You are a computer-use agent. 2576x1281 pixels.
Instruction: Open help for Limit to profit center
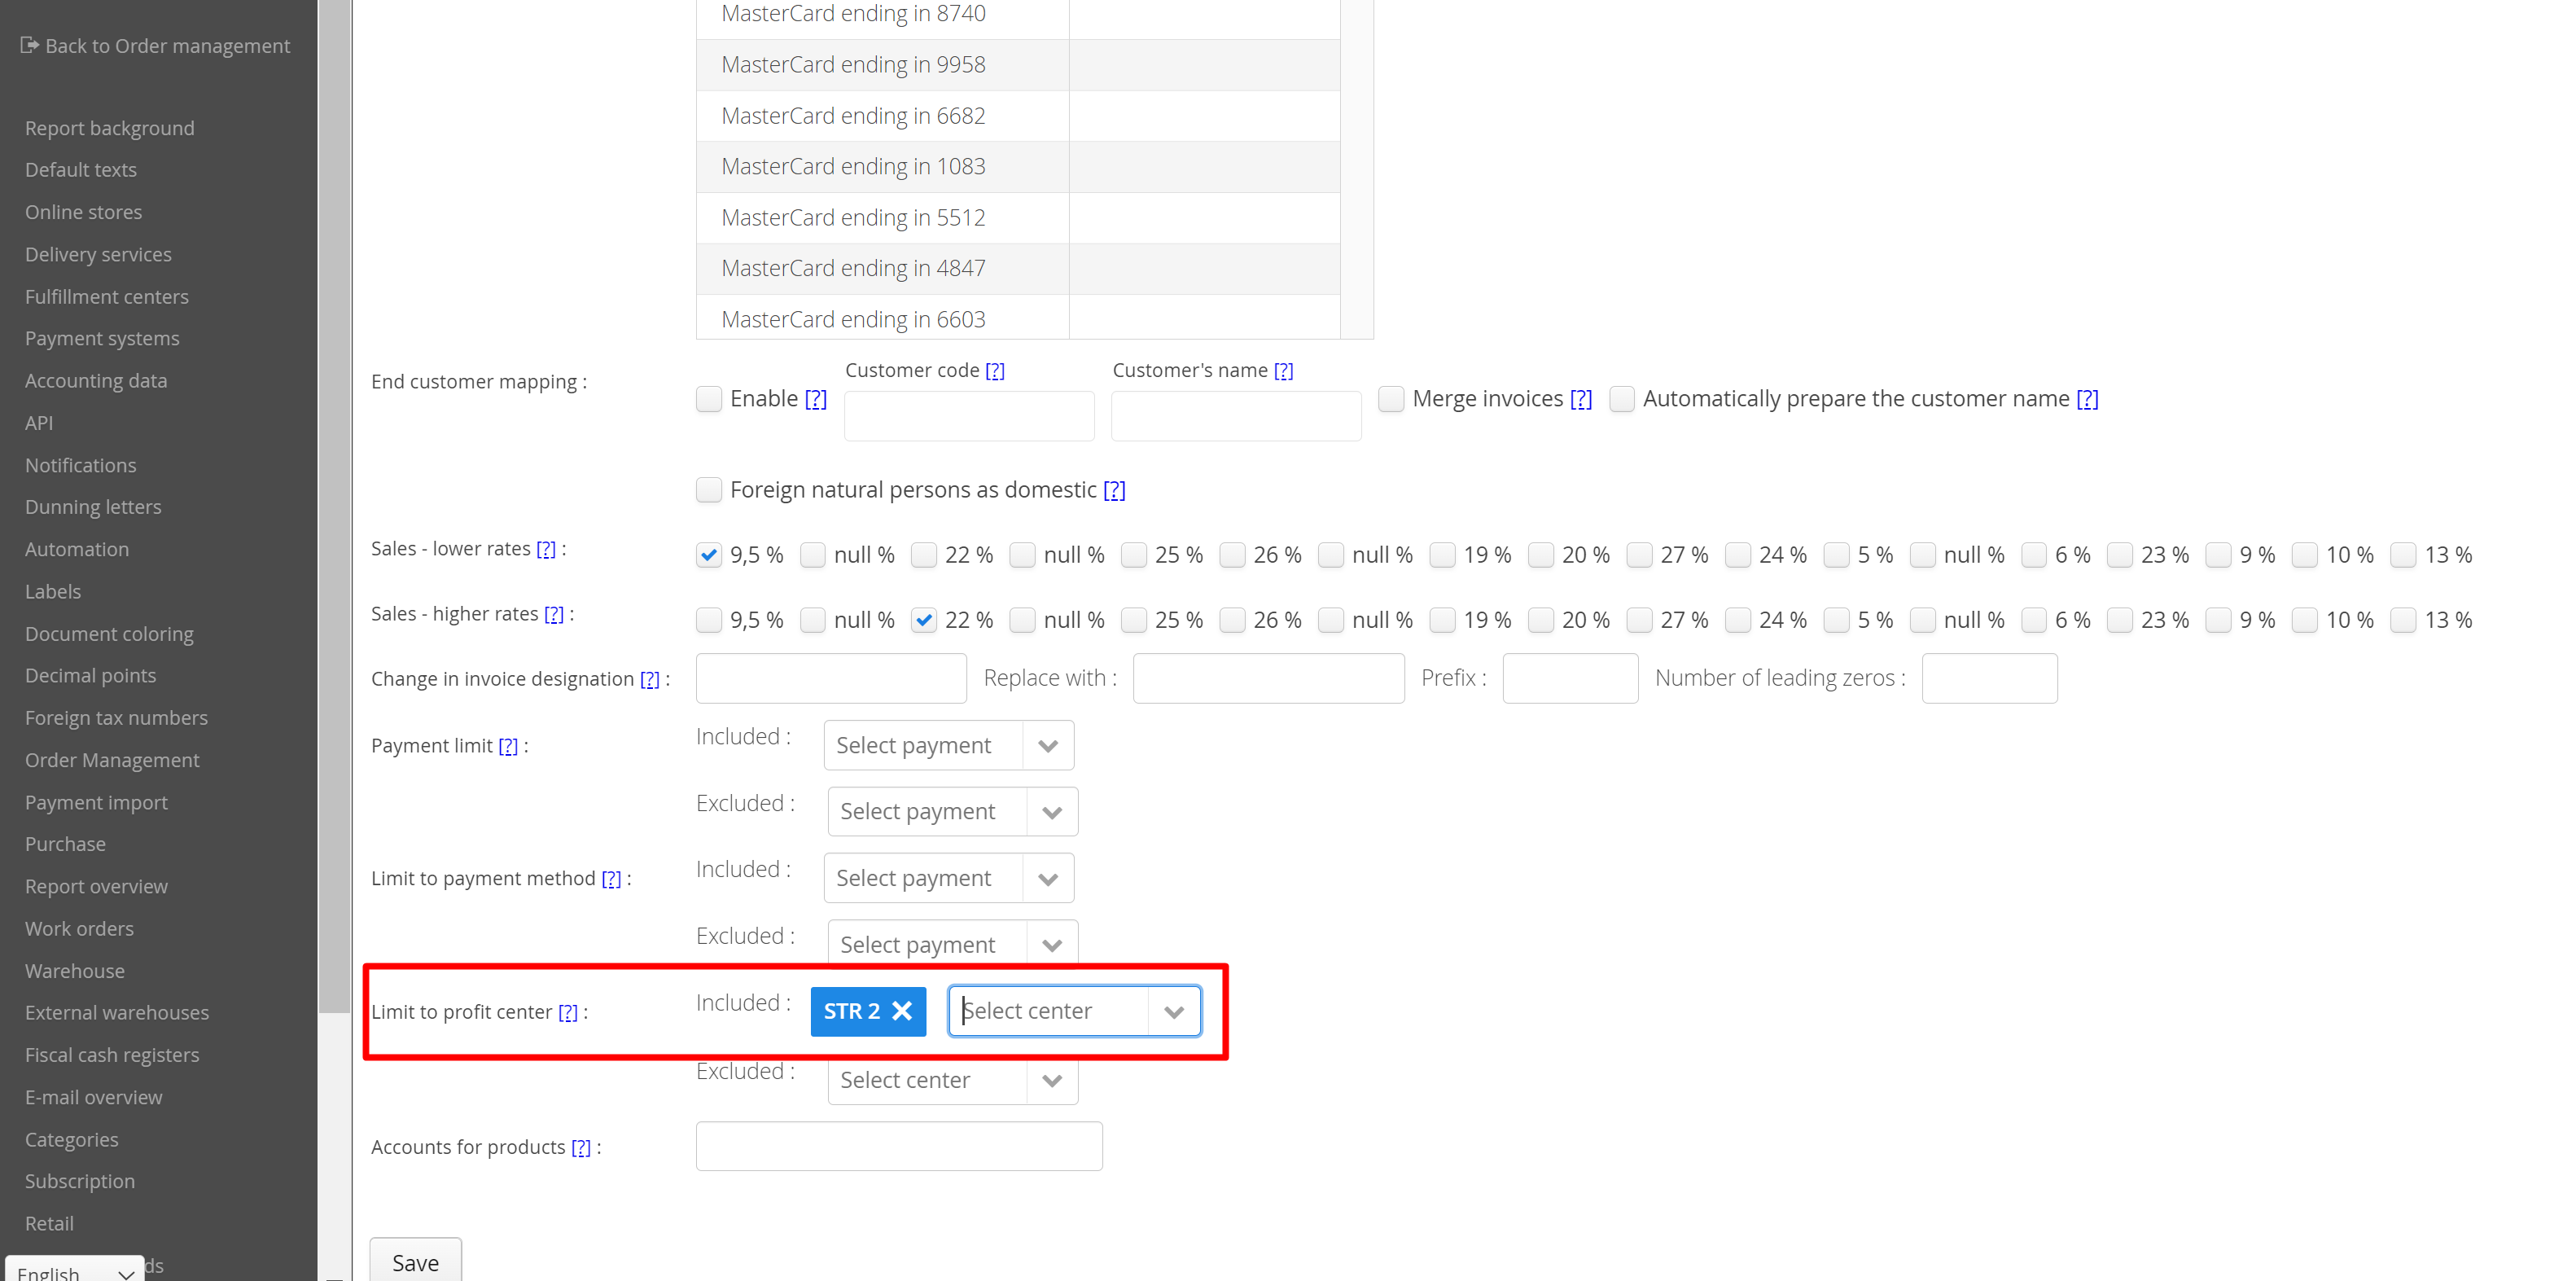click(x=567, y=1012)
